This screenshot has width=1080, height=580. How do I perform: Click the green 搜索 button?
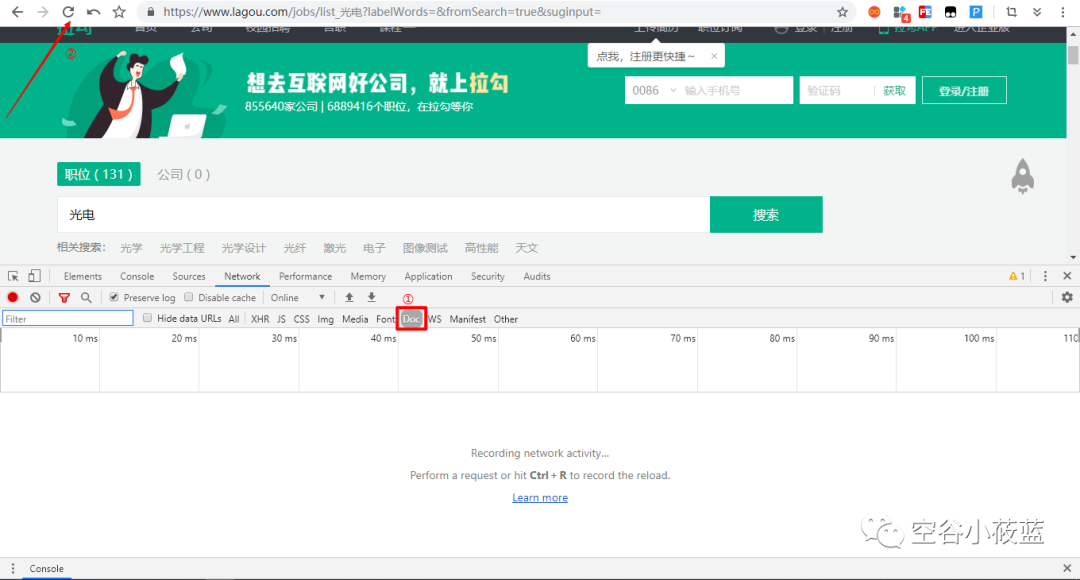pyautogui.click(x=766, y=214)
